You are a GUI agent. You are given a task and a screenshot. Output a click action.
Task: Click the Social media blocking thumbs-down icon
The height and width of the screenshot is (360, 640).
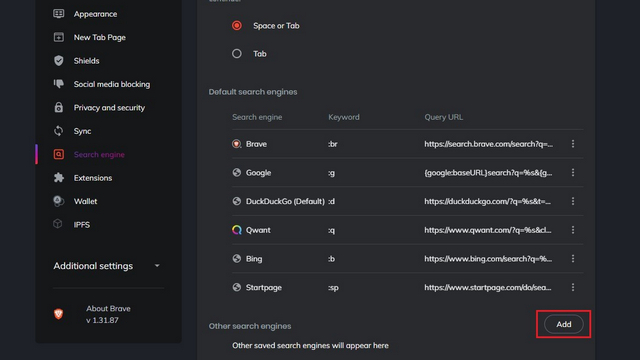click(58, 84)
